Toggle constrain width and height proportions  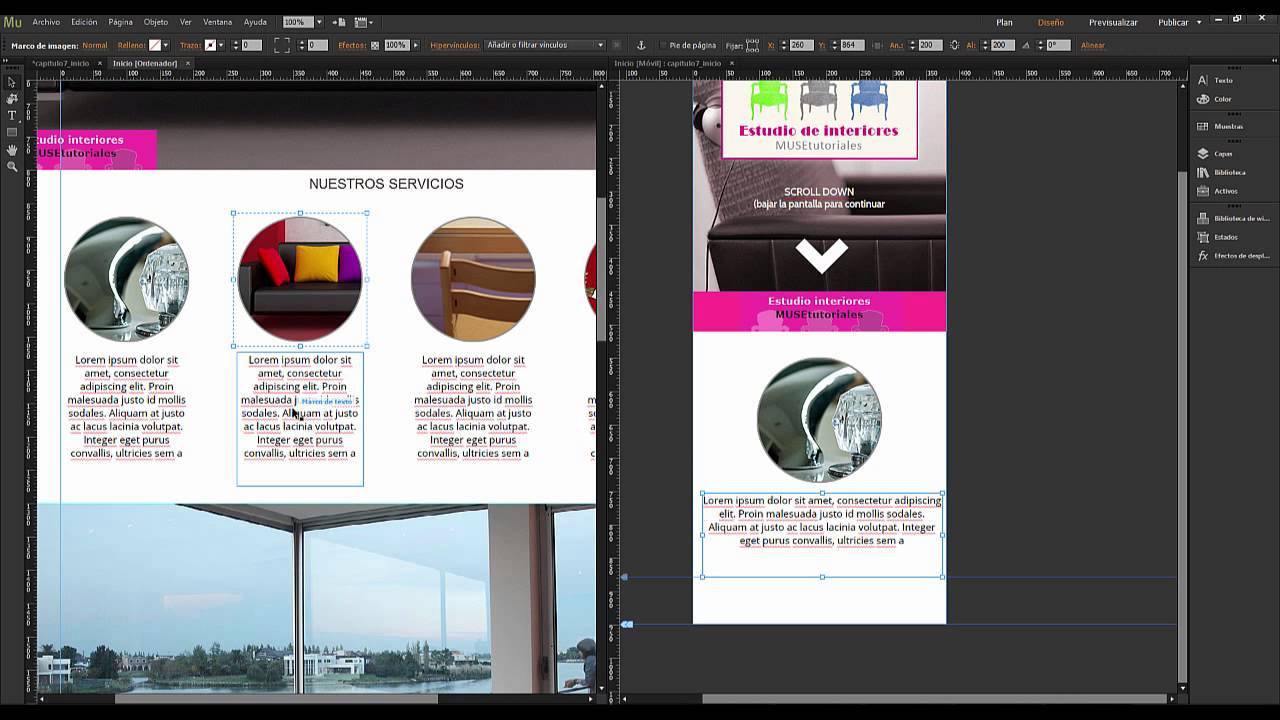click(x=954, y=45)
